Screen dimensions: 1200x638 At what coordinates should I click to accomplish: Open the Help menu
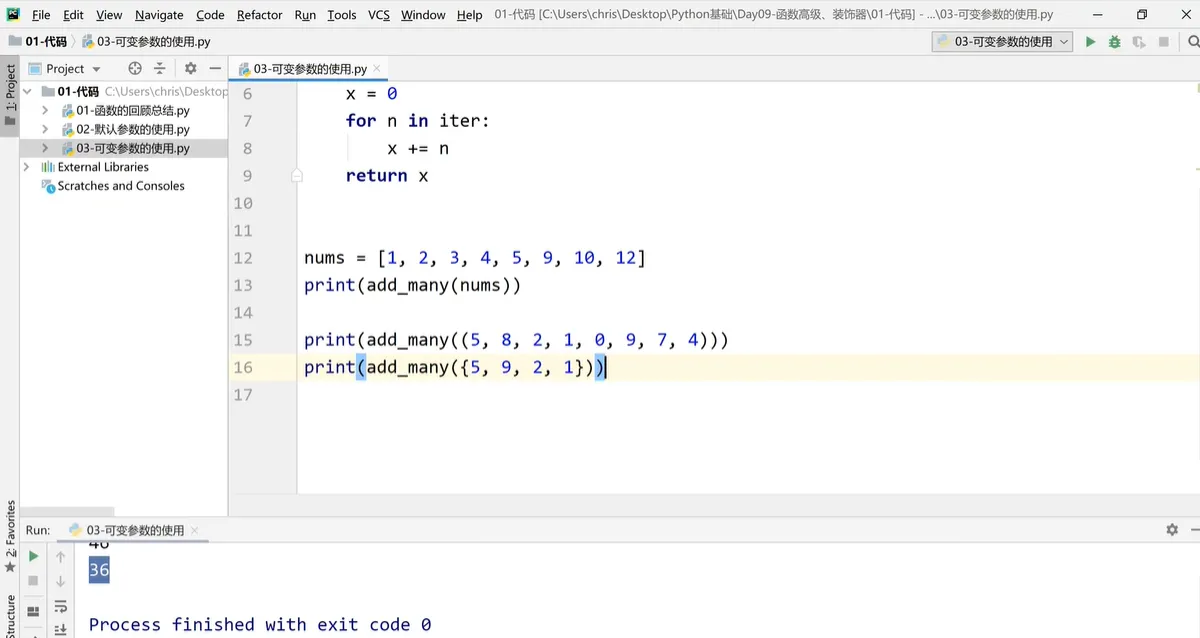coord(469,15)
